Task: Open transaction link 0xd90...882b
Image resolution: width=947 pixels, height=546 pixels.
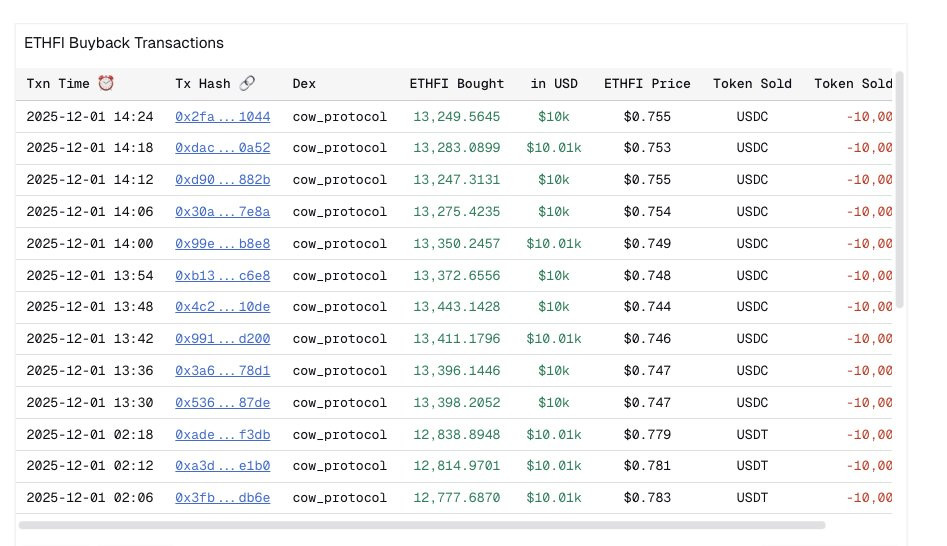Action: pos(222,180)
